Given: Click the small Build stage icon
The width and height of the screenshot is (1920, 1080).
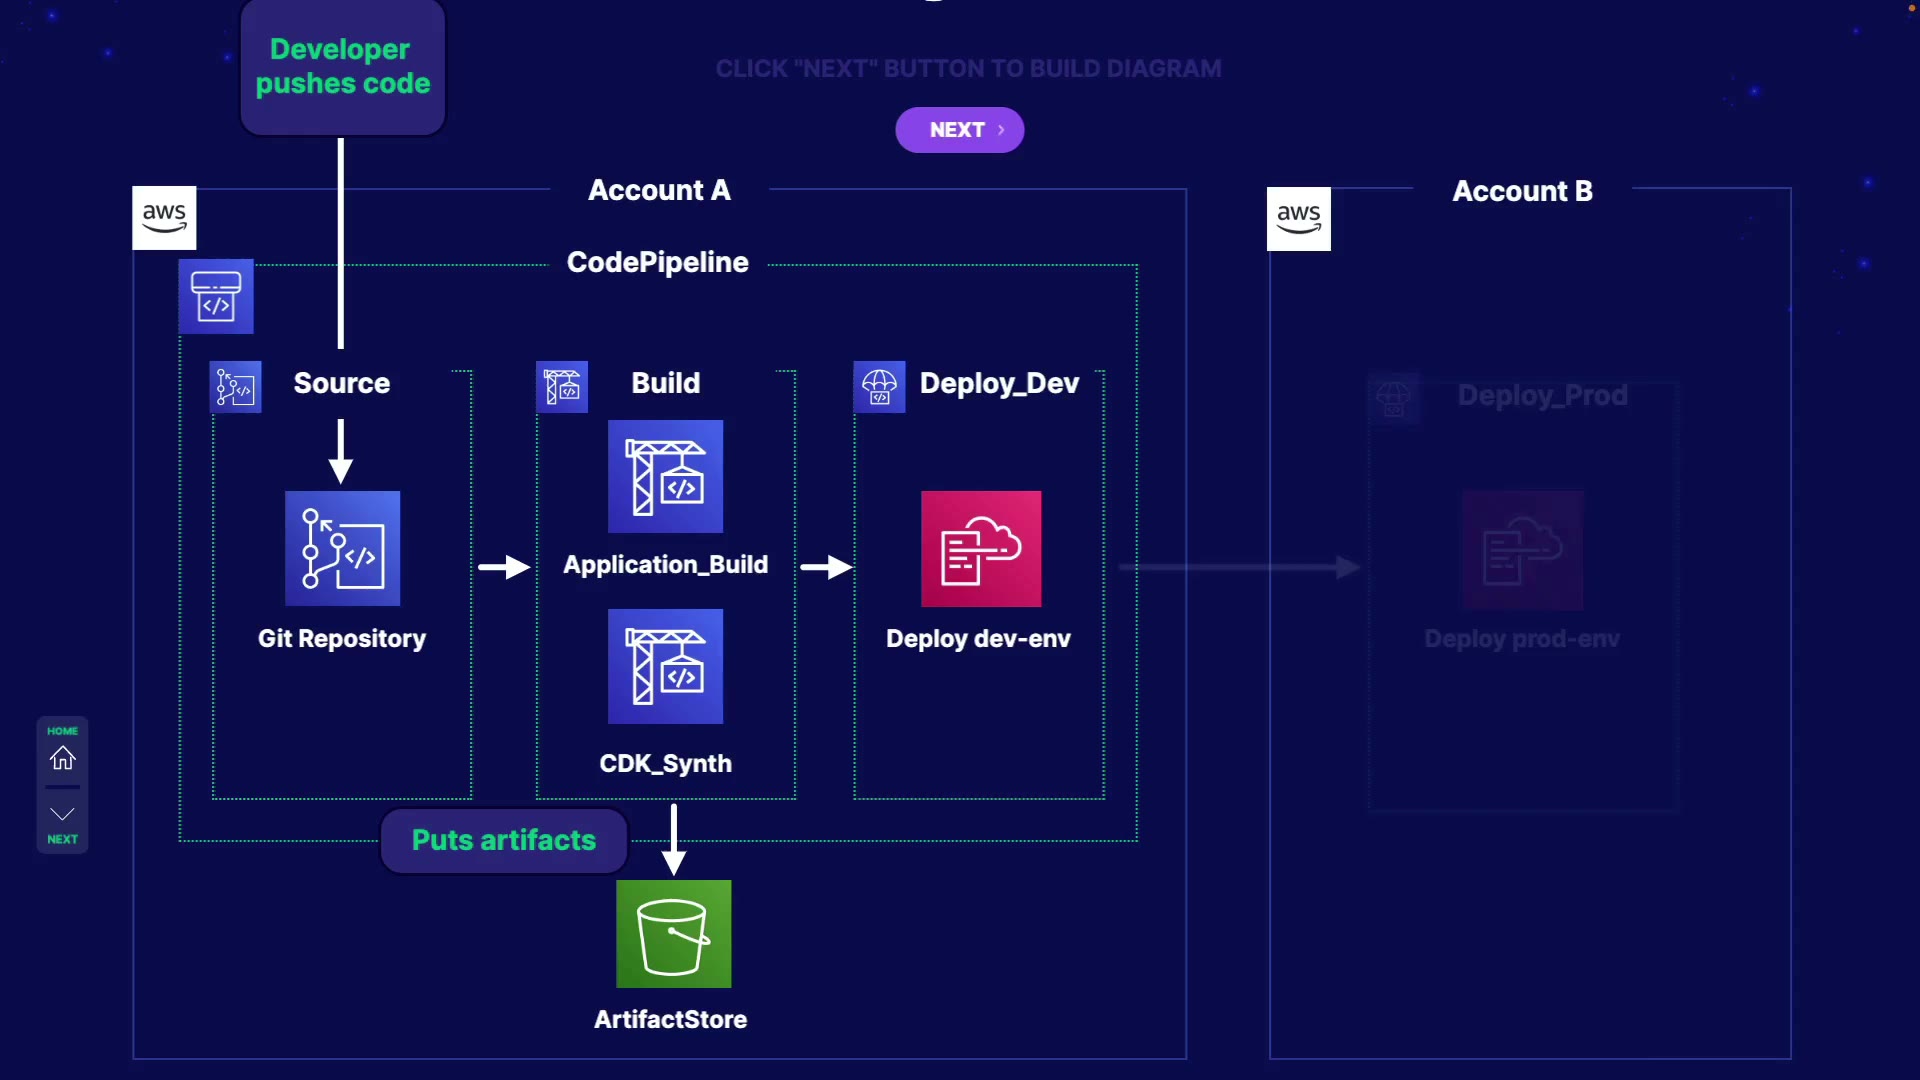Looking at the screenshot, I should point(562,387).
